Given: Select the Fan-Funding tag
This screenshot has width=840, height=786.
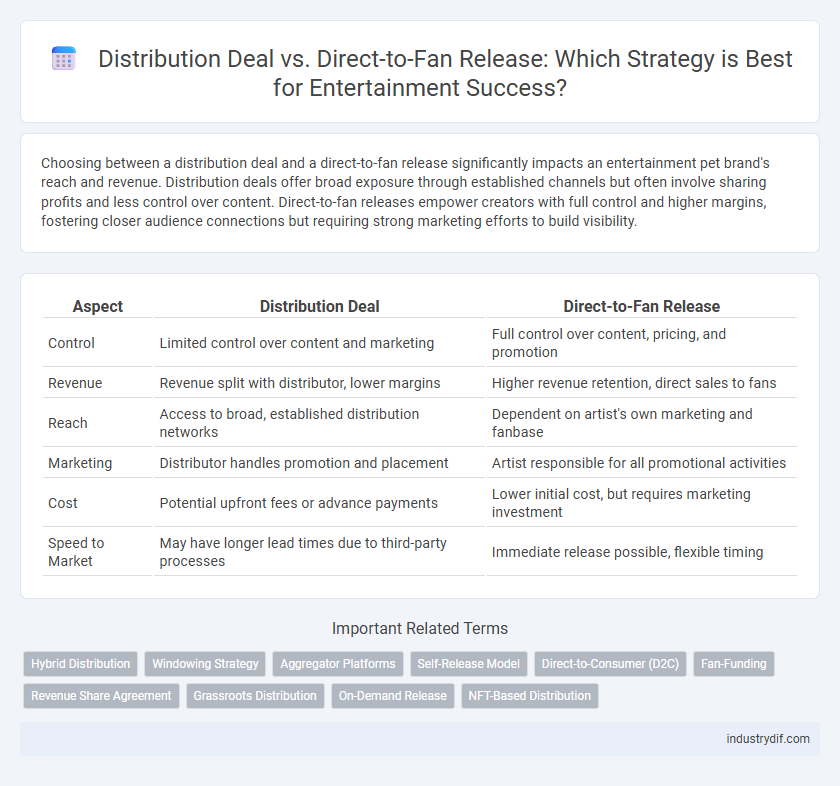Looking at the screenshot, I should pyautogui.click(x=734, y=664).
